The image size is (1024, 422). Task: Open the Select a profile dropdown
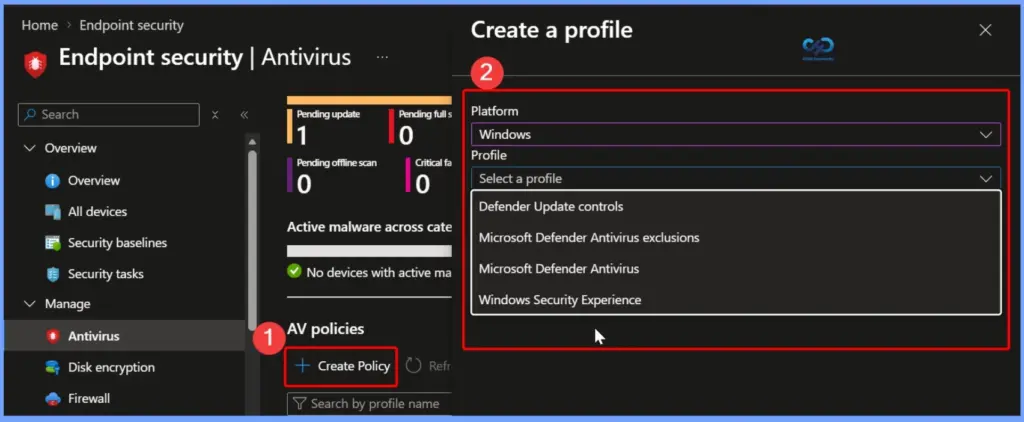(736, 178)
